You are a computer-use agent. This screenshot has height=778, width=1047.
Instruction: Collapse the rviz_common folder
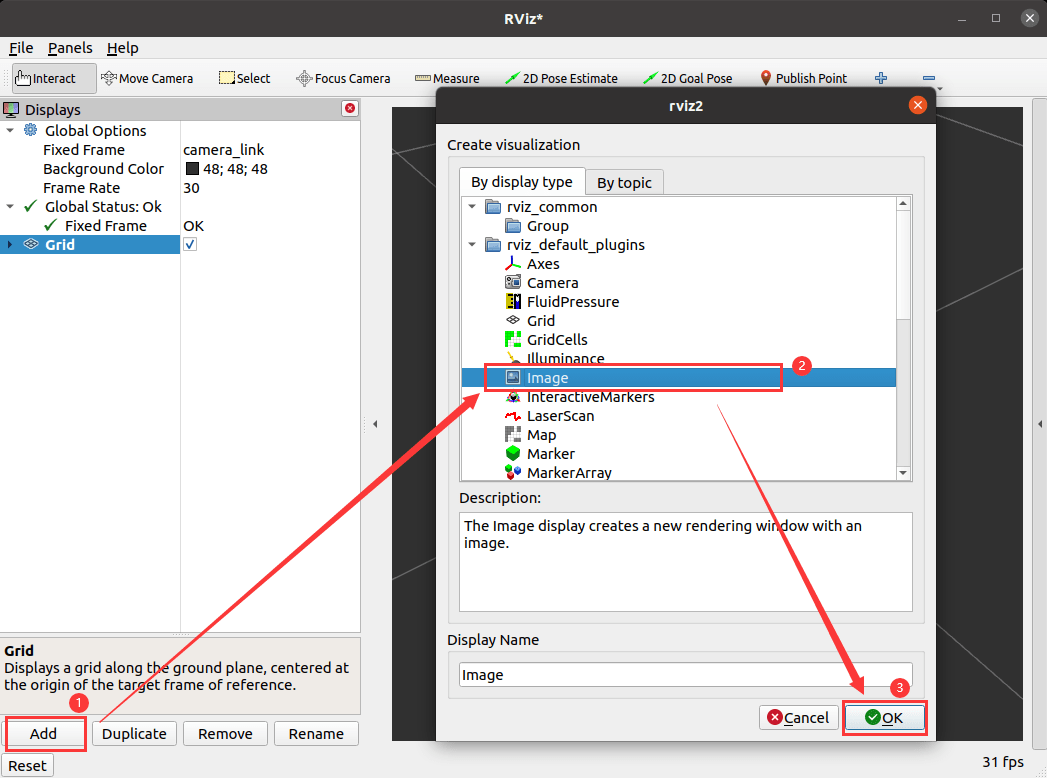(472, 207)
